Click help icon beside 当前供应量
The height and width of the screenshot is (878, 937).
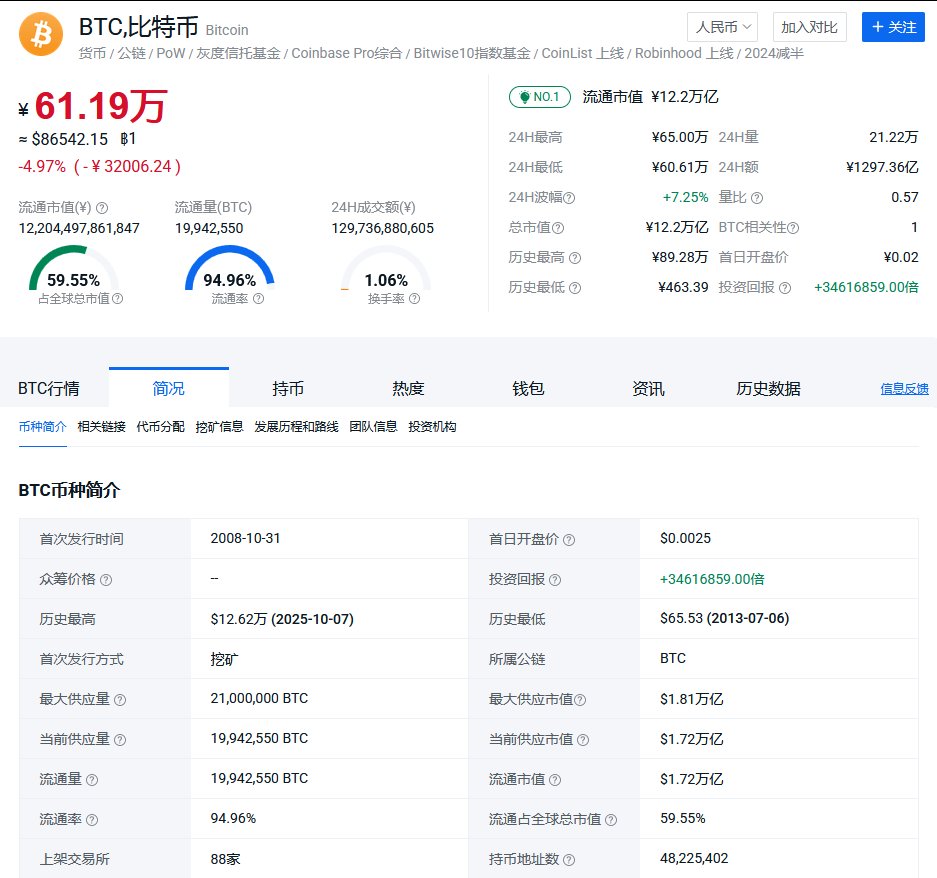(120, 740)
